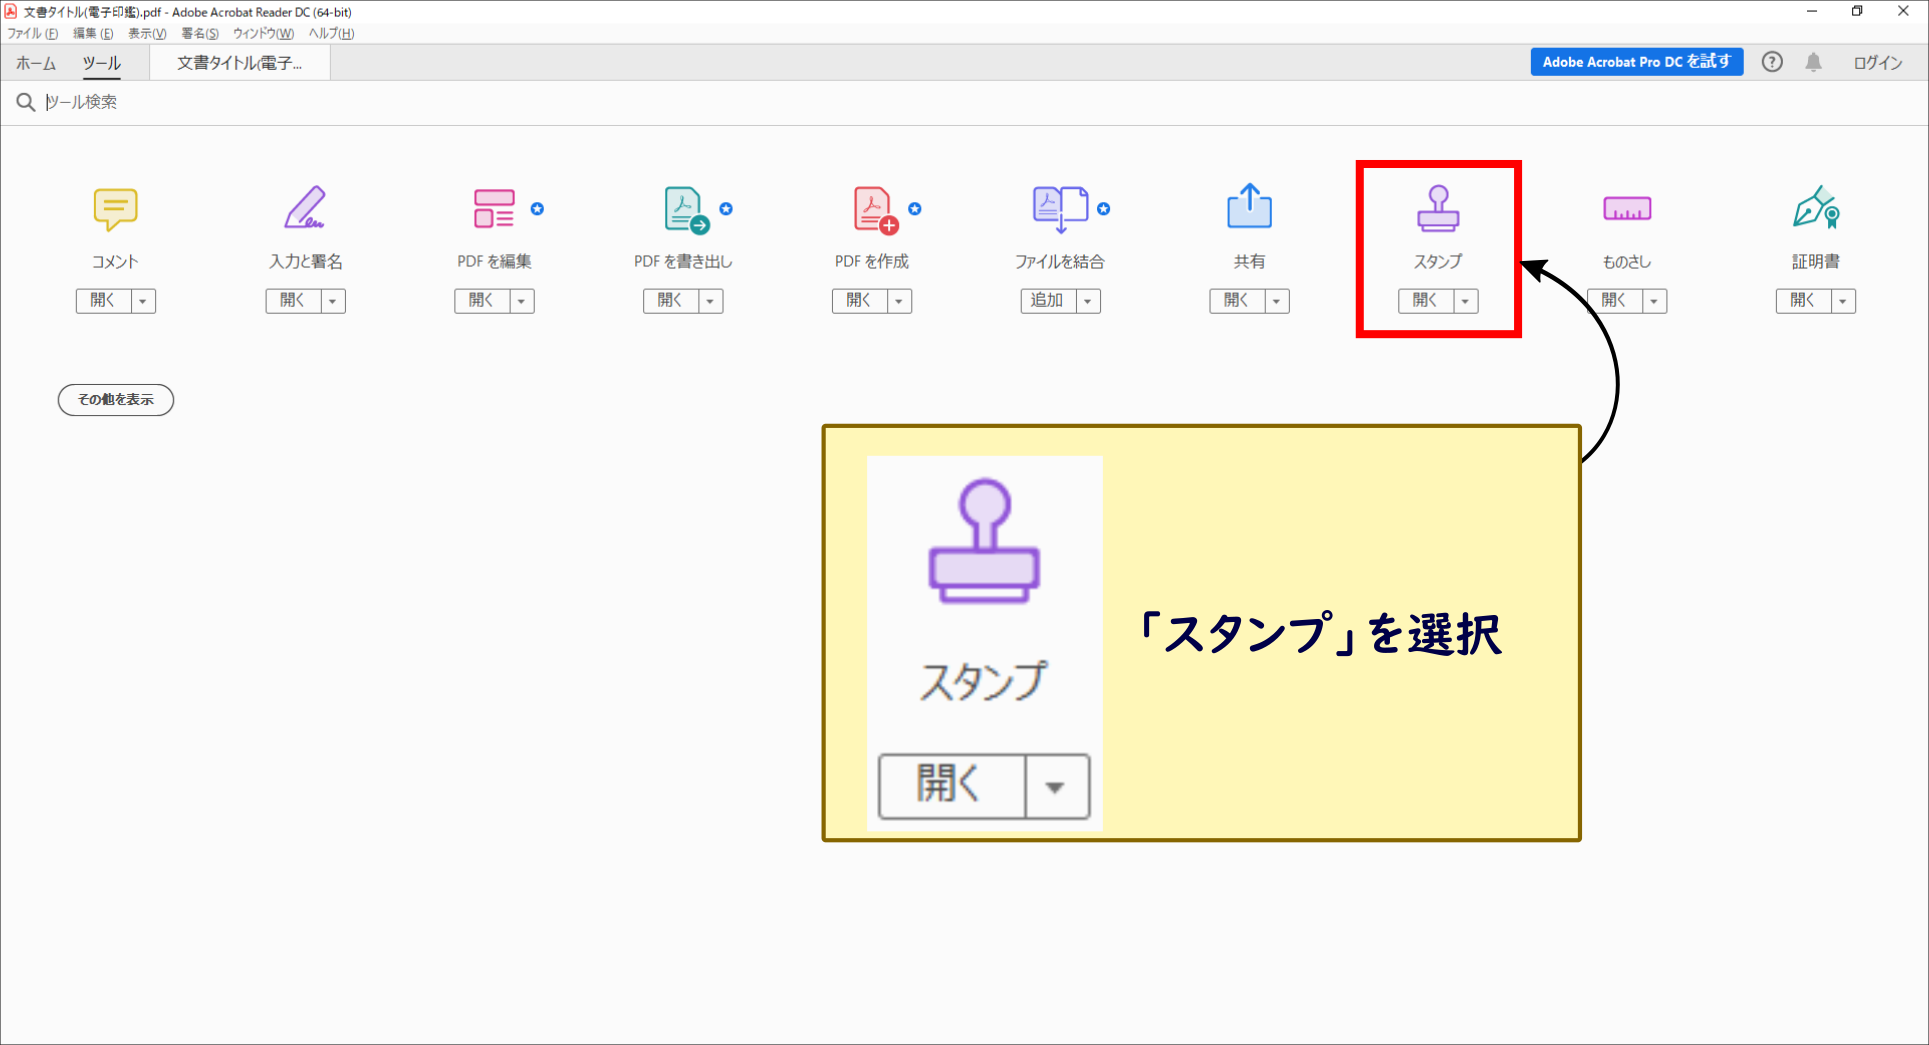Open the ファイル (File) menu

pos(32,33)
